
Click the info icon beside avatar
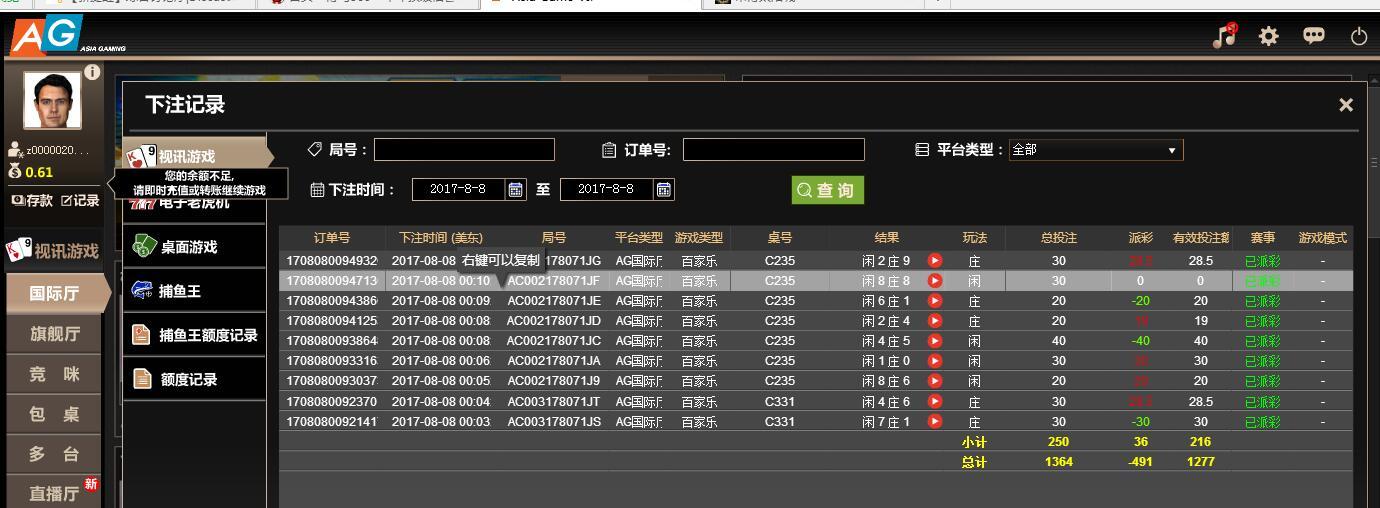[92, 72]
